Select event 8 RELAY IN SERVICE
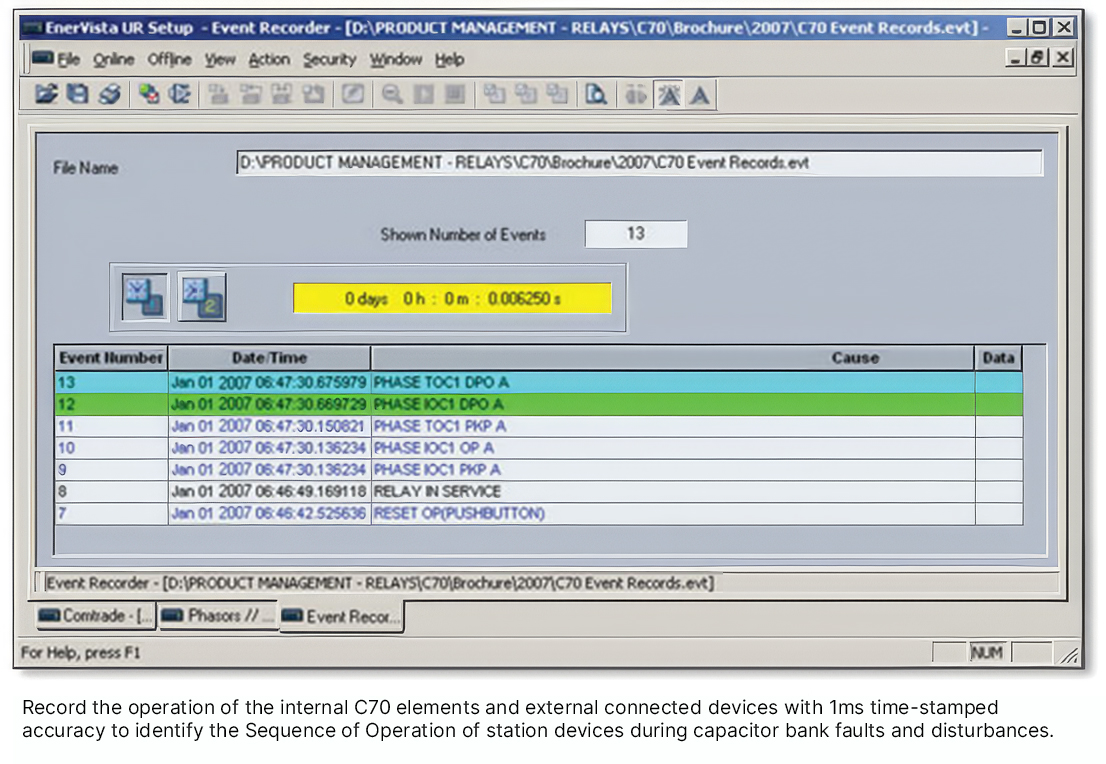The image size is (1106, 764). 539,492
